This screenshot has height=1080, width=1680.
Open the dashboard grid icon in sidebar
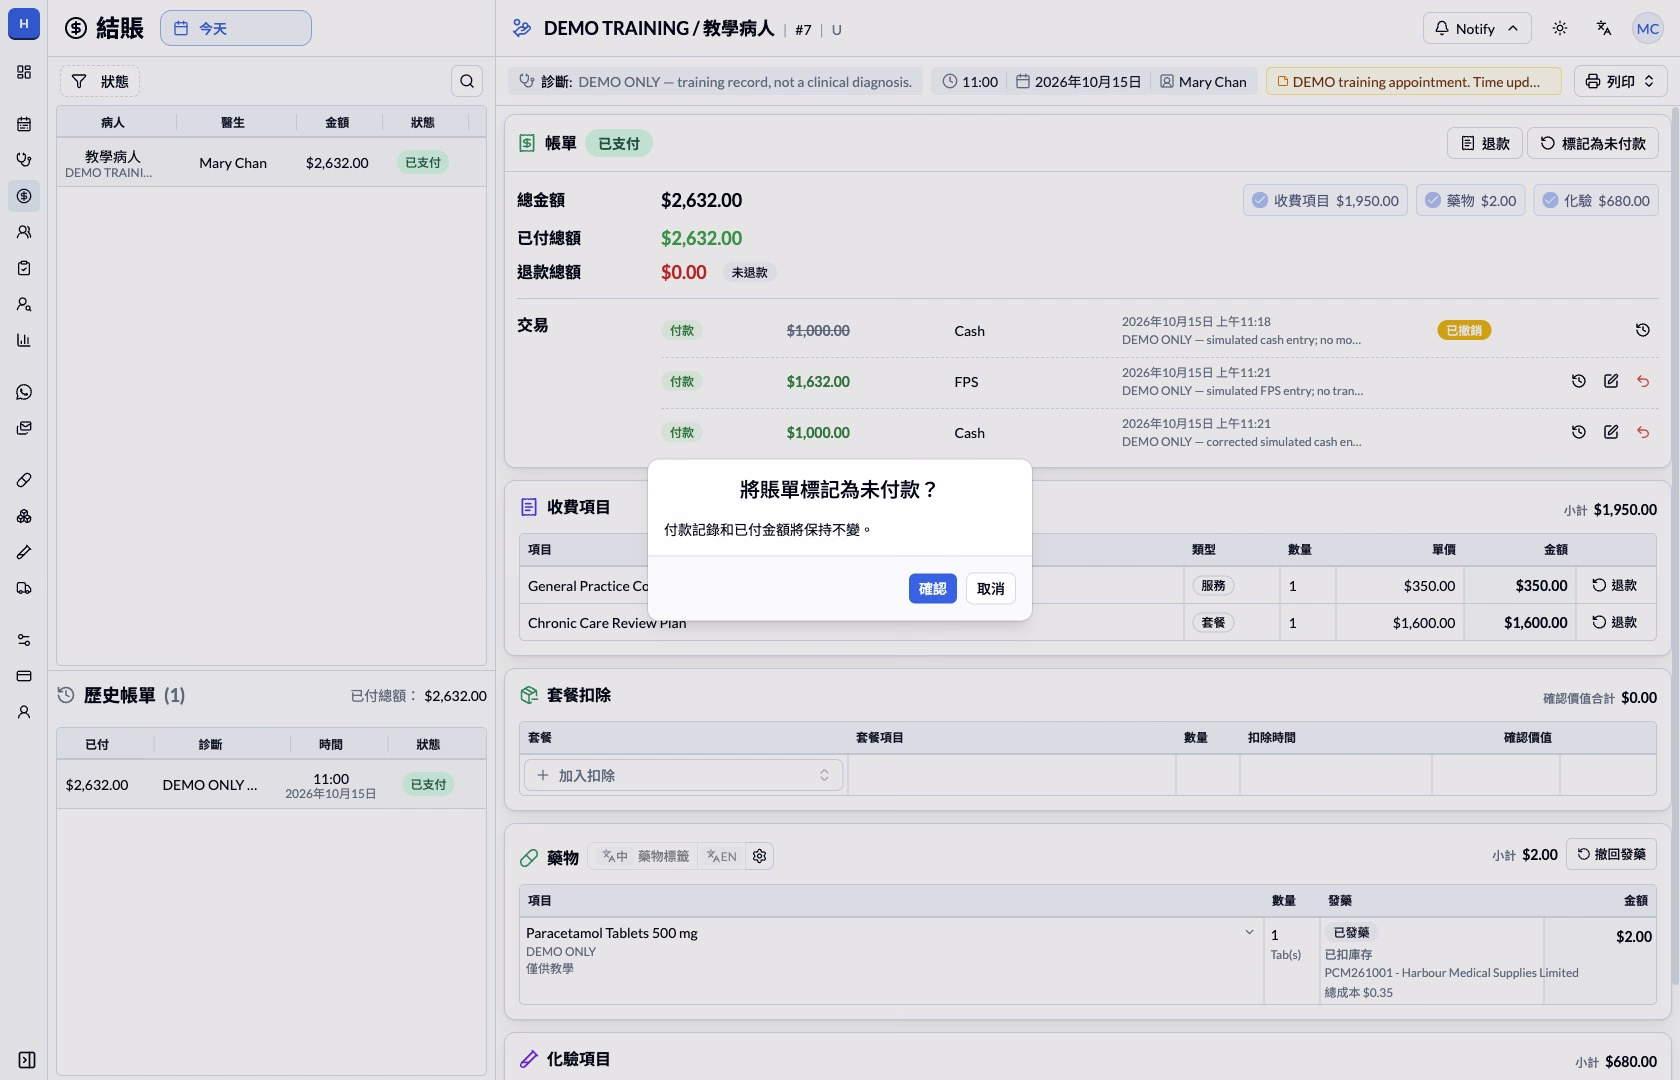pos(24,72)
